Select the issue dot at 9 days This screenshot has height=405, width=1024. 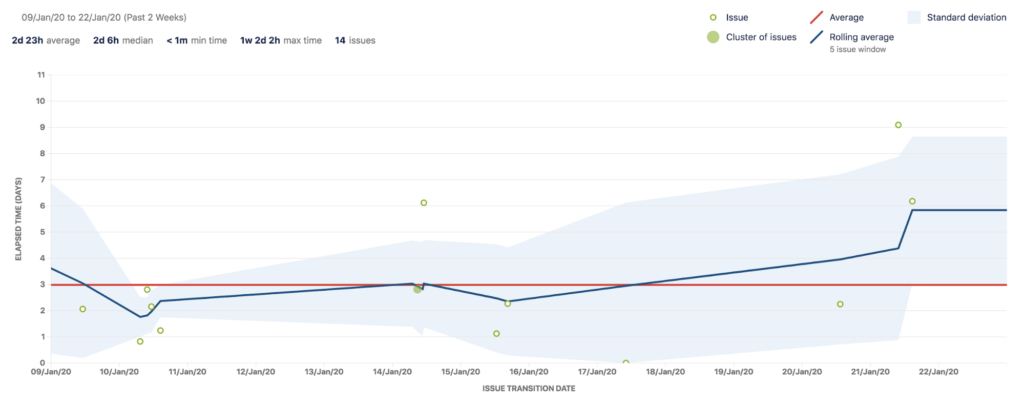point(898,125)
